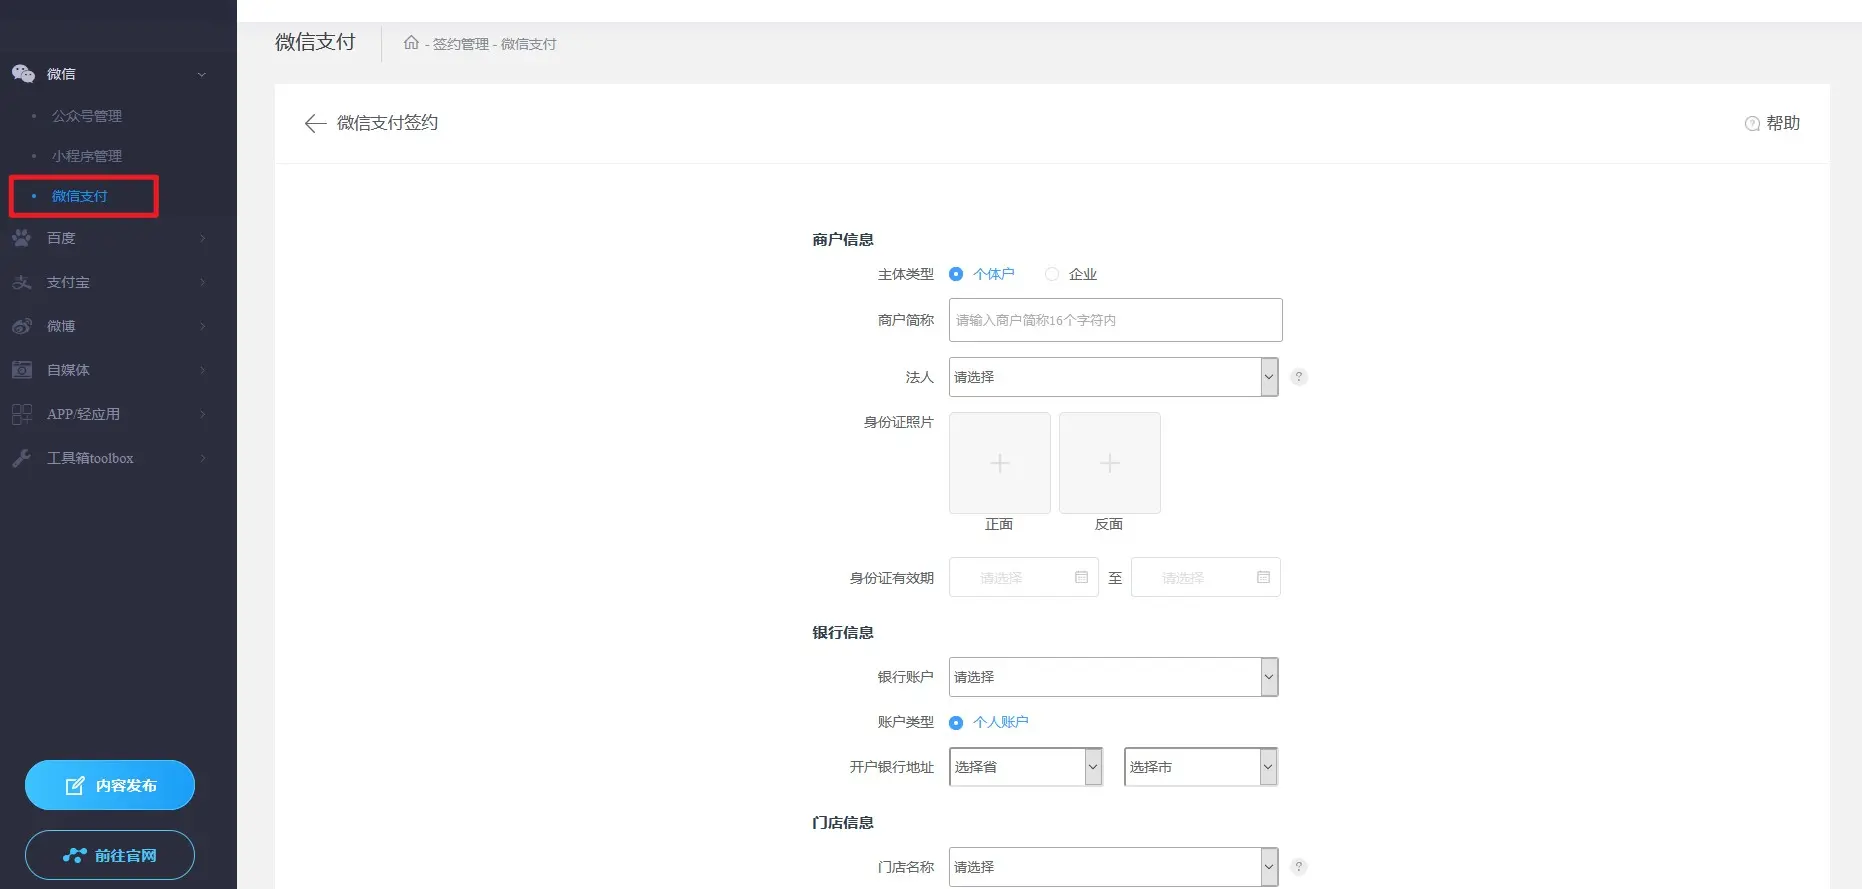Upload ID card back photo (反面)

pos(1110,463)
